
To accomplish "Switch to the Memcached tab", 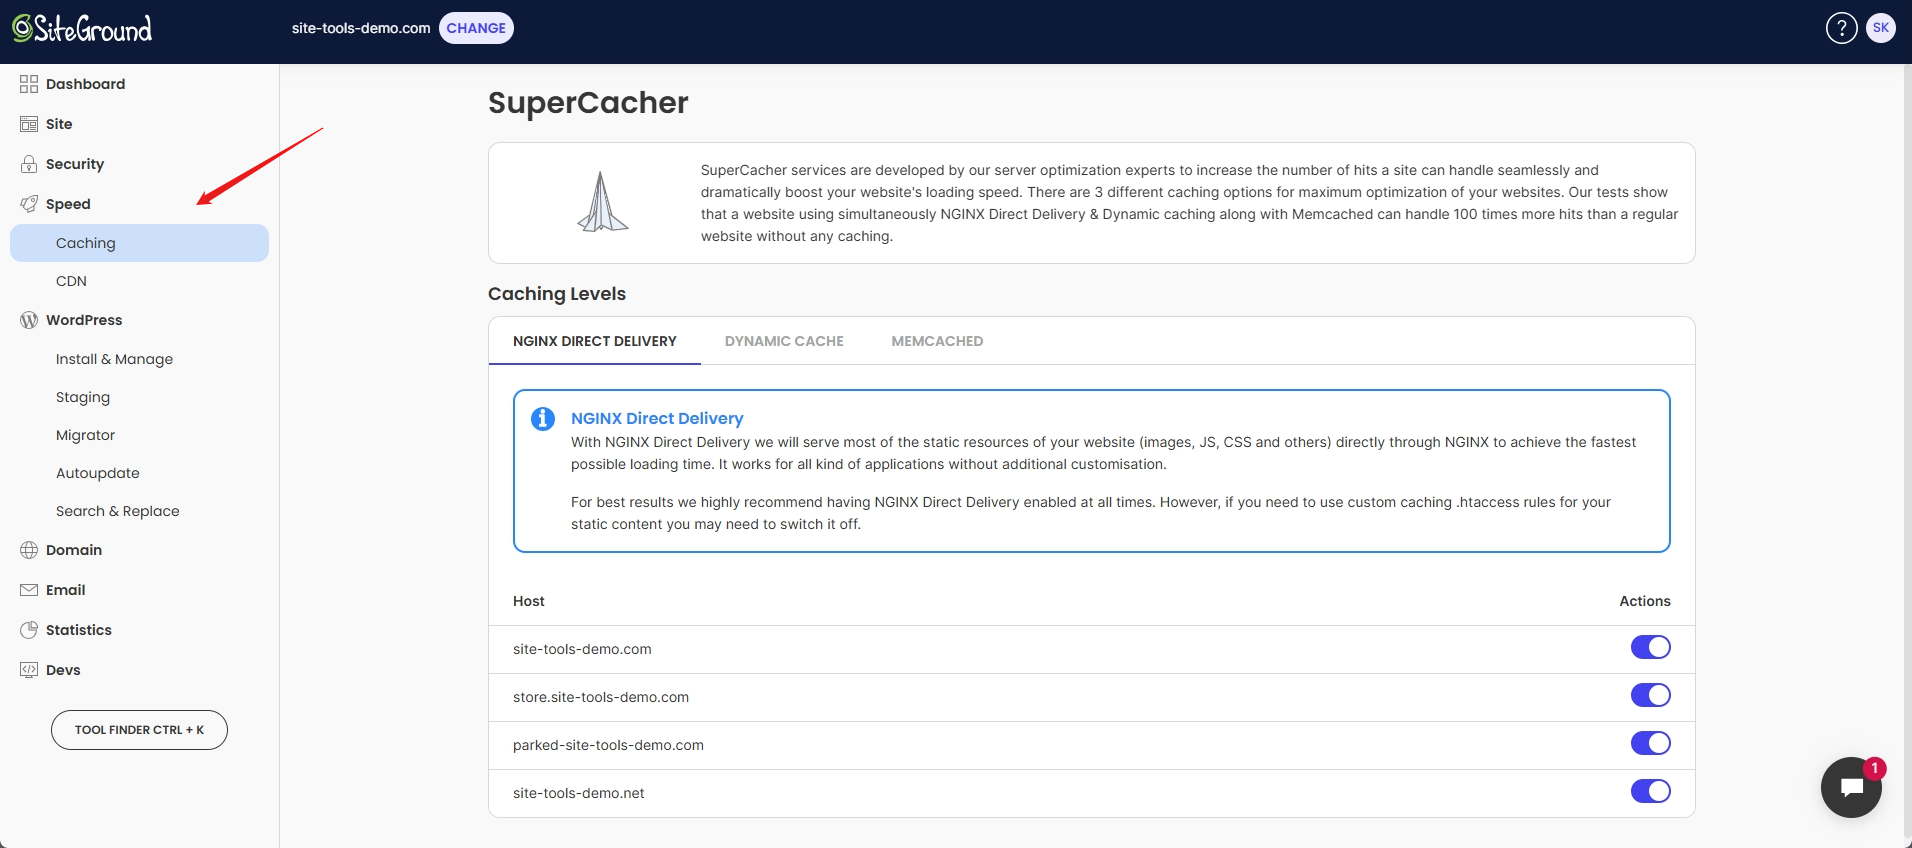I will click(937, 341).
